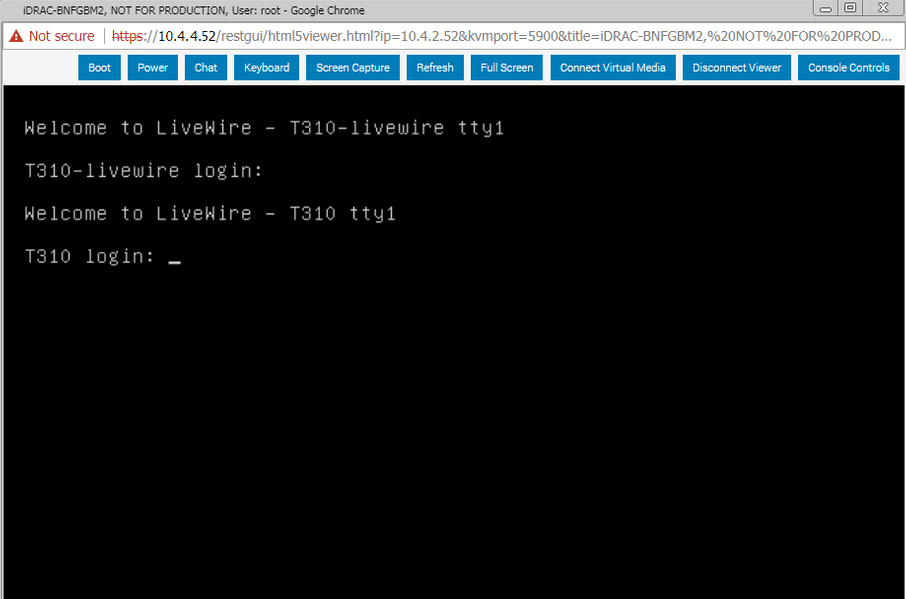Click the Power button
This screenshot has height=599, width=906.
coord(153,68)
